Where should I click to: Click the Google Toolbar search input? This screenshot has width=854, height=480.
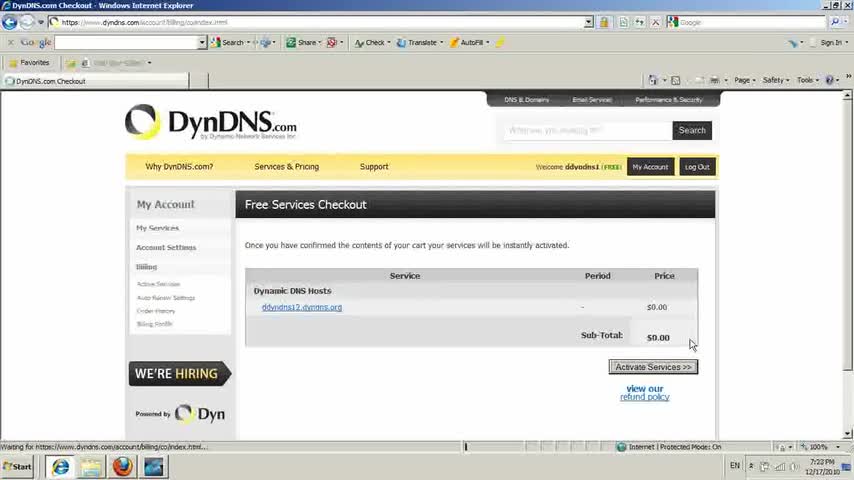pos(126,42)
